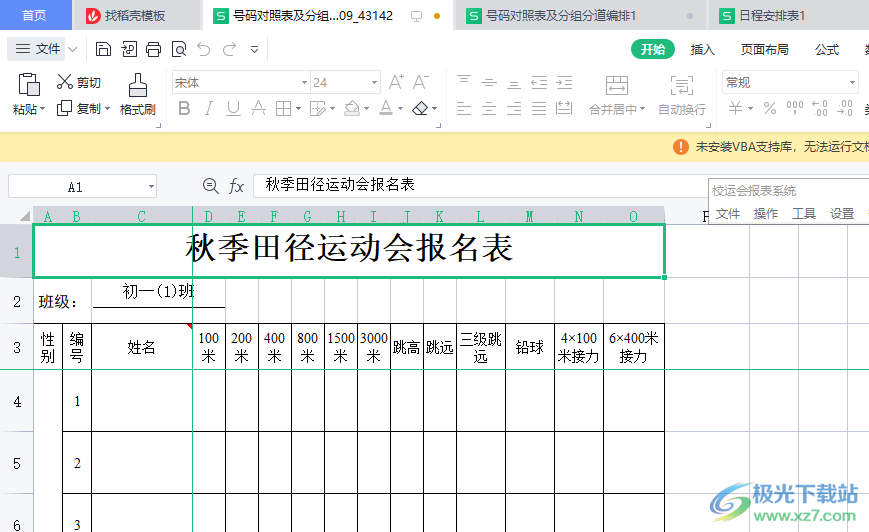The width and height of the screenshot is (869, 532).
Task: Click the Save icon in quick toolbar
Action: pyautogui.click(x=103, y=49)
